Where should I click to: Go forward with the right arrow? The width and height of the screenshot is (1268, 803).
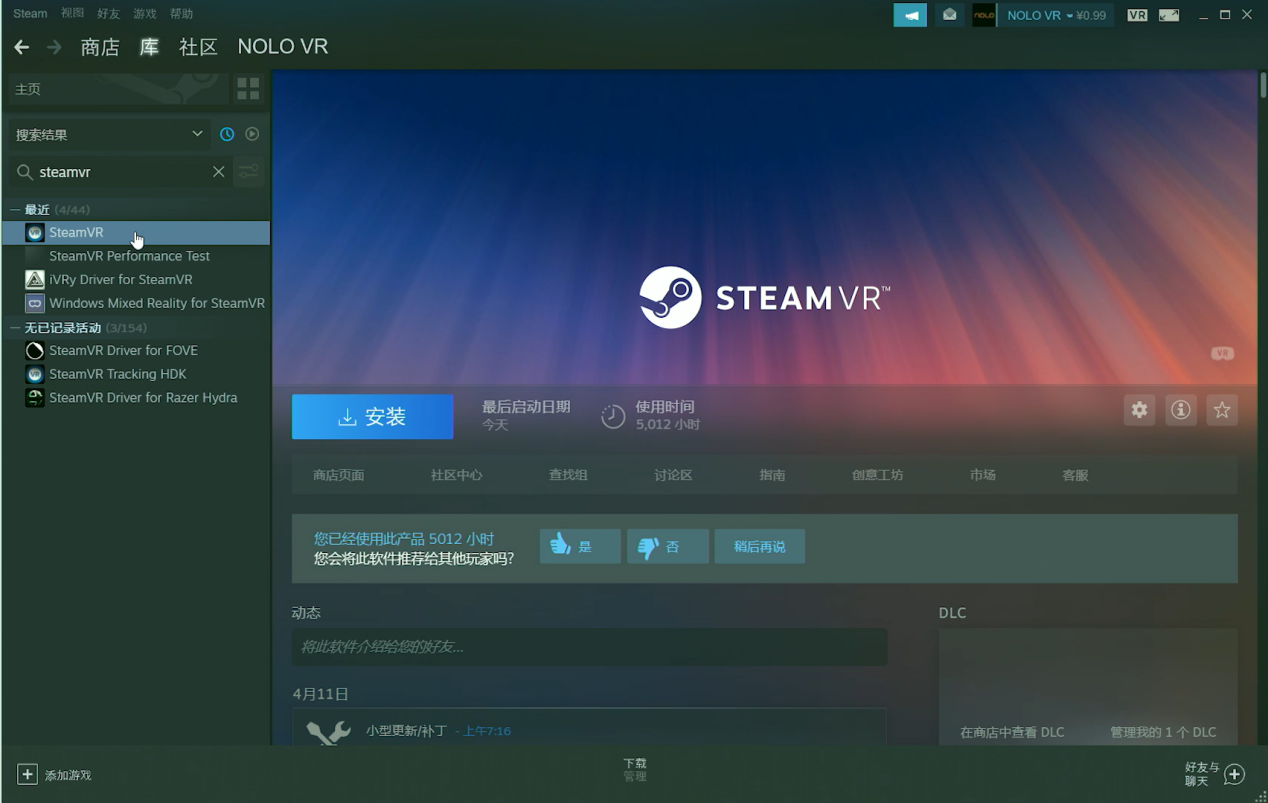coord(54,47)
